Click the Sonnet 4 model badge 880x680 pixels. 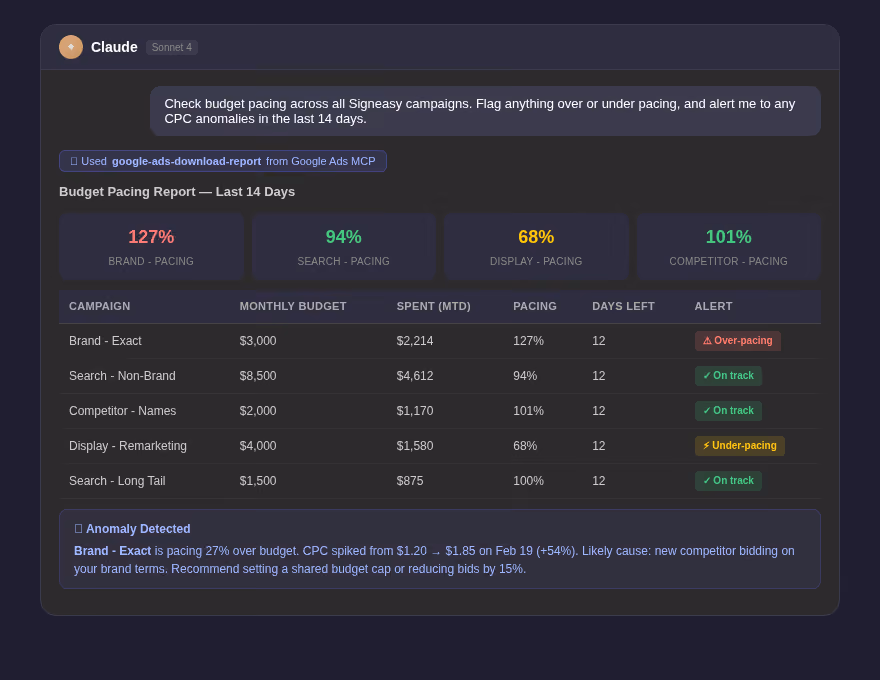(x=172, y=47)
